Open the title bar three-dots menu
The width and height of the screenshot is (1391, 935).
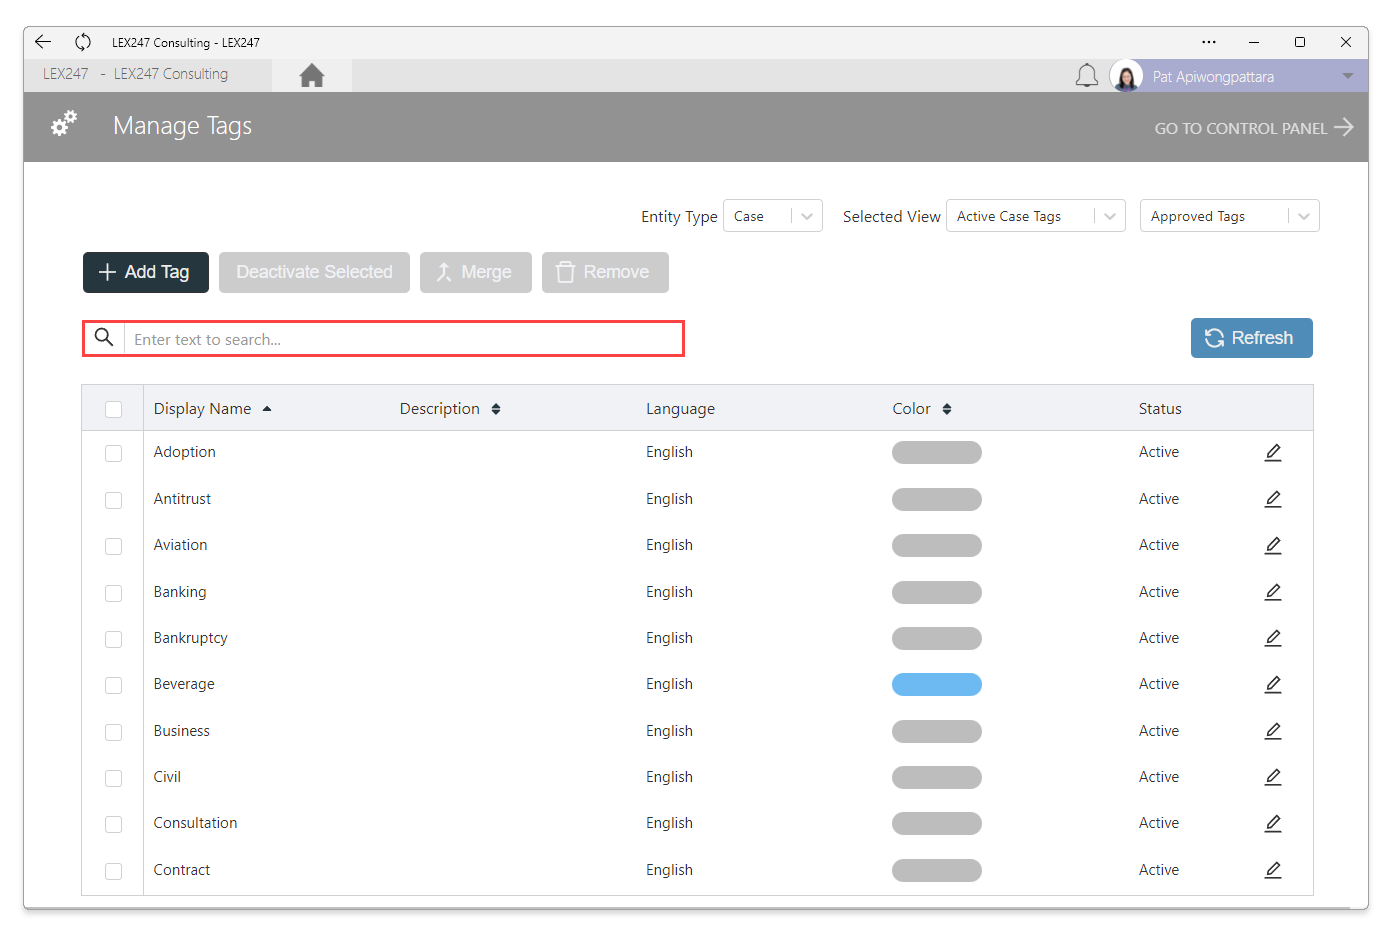point(1209,42)
